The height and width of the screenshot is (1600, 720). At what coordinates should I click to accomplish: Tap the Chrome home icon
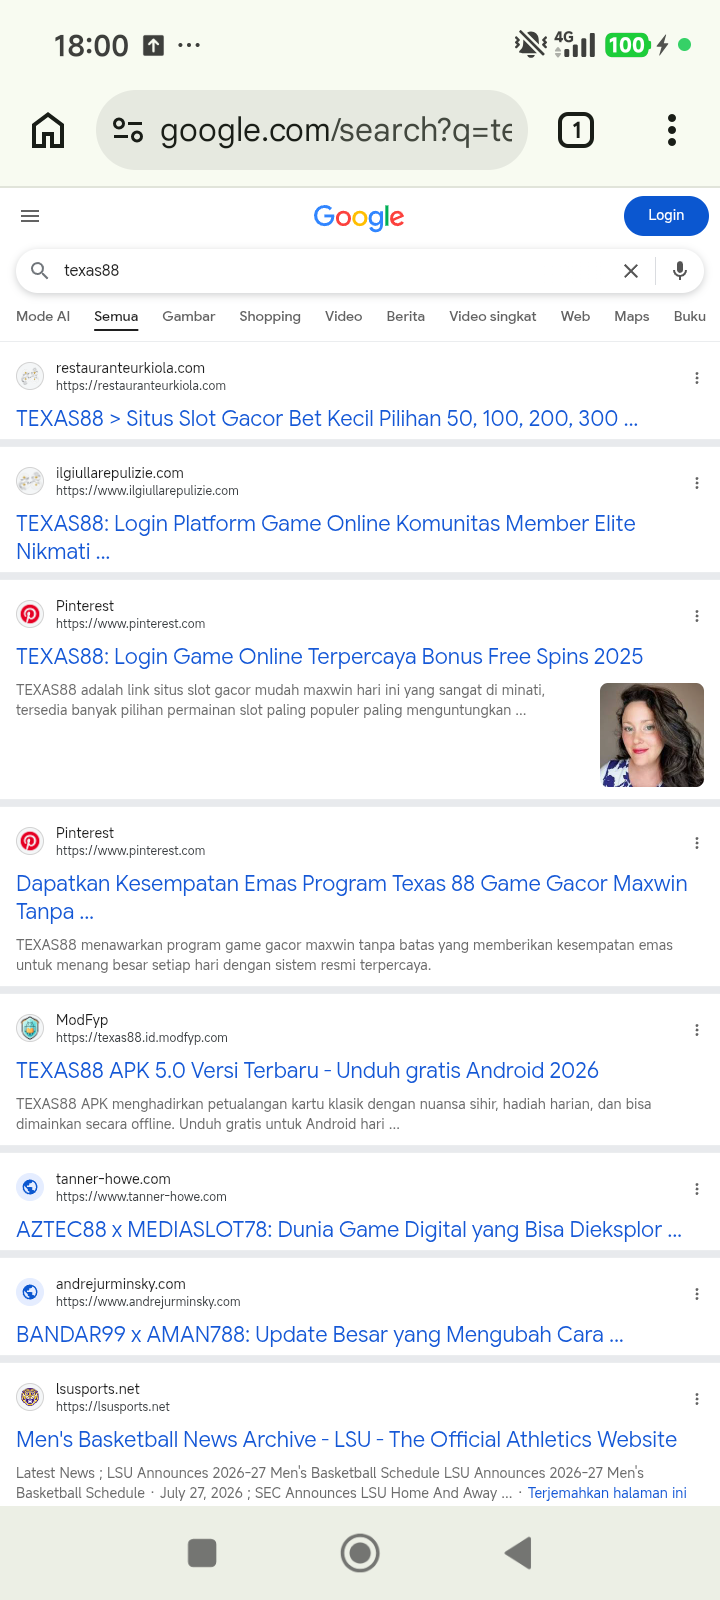coord(48,130)
